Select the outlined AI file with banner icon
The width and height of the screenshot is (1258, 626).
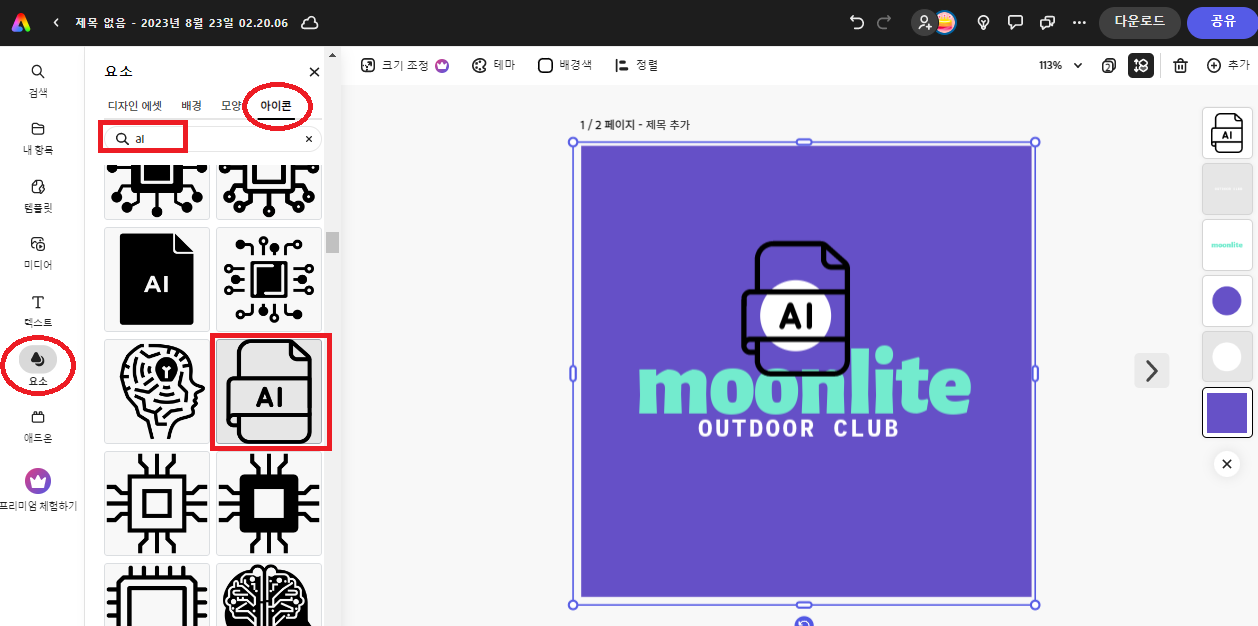click(269, 391)
